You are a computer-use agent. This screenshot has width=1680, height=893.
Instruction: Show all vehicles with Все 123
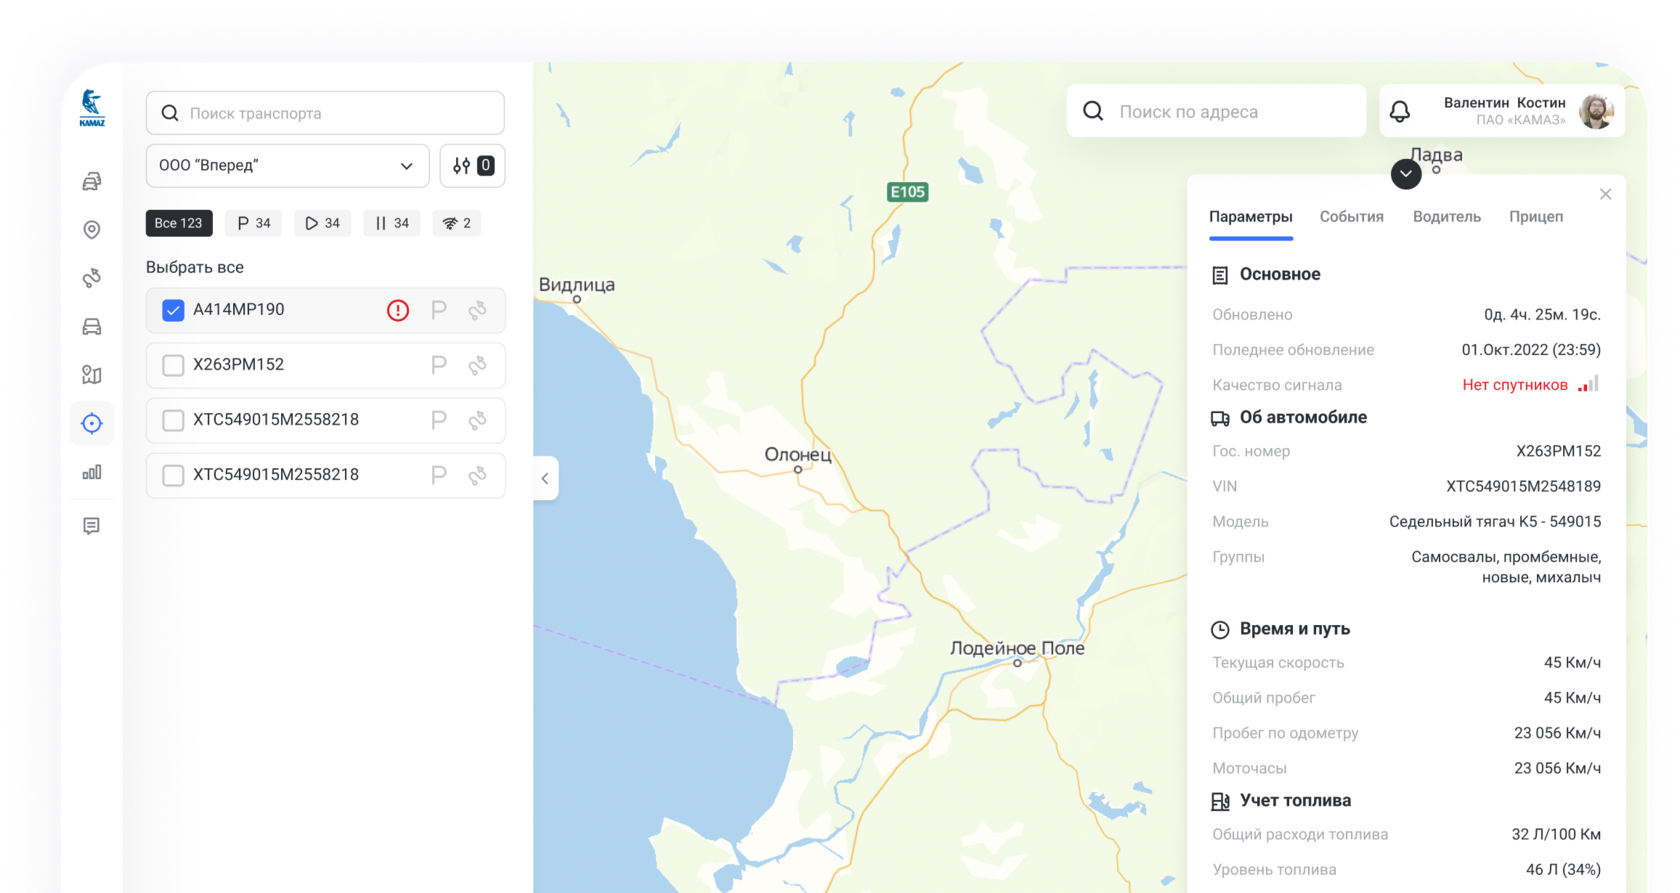point(179,223)
